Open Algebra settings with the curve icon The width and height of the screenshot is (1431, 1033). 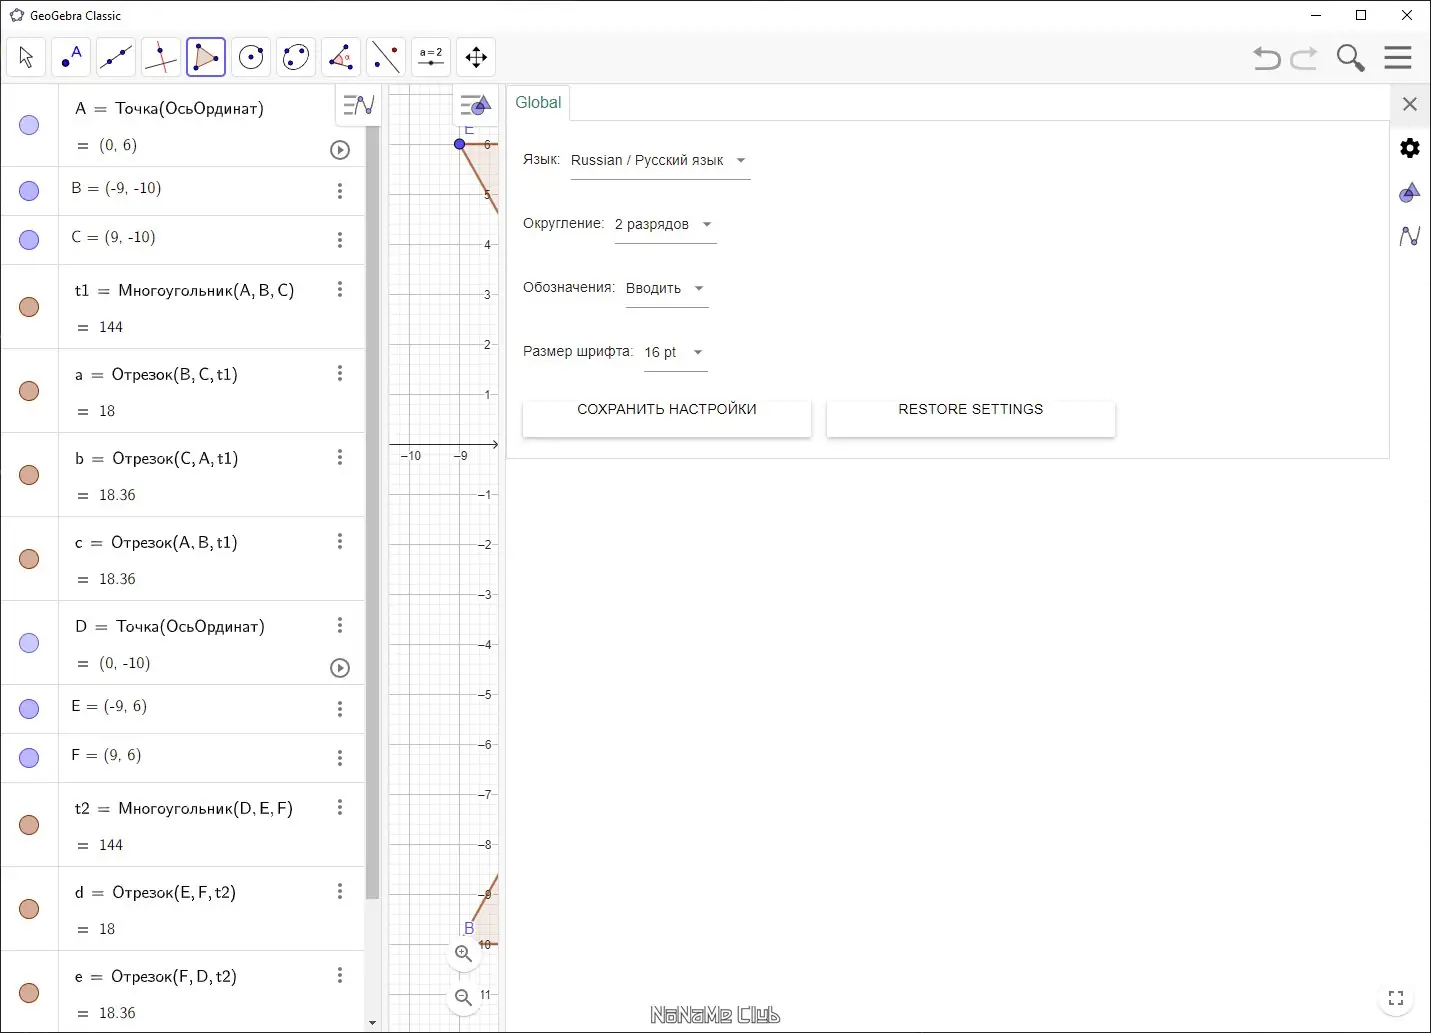[1410, 236]
